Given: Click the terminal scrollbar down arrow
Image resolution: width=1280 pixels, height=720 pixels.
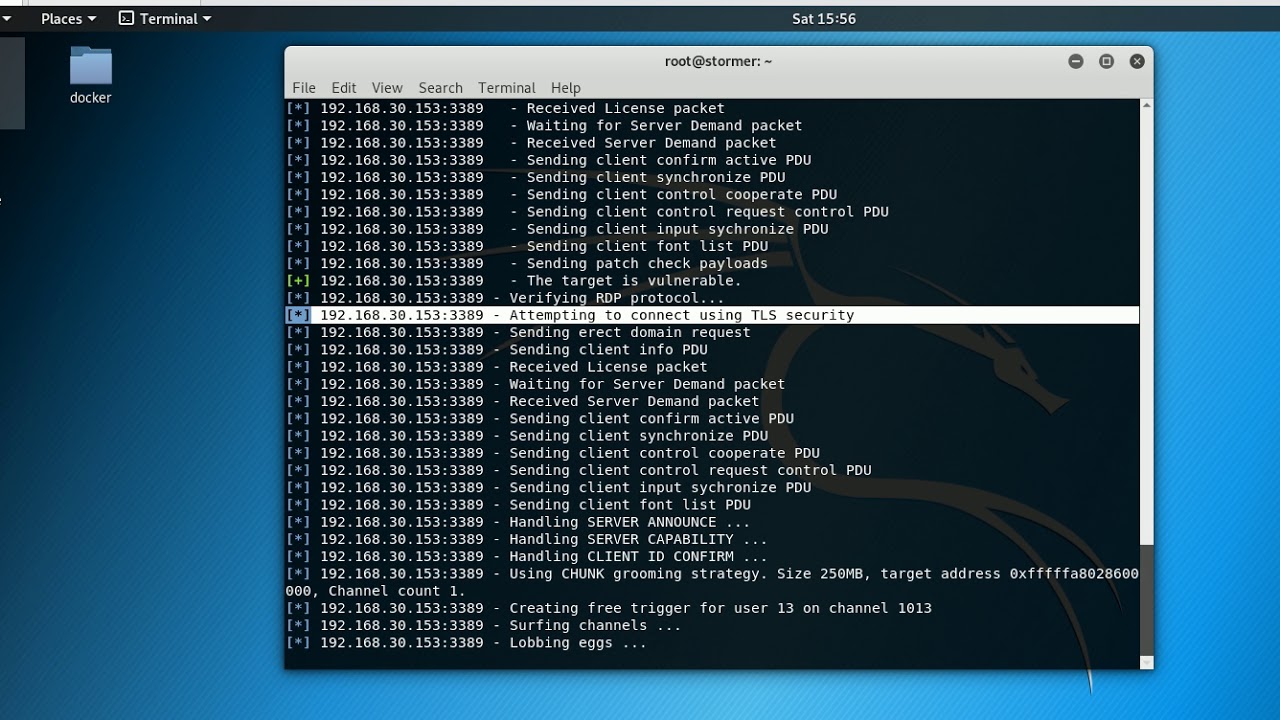Looking at the screenshot, I should click(1146, 662).
